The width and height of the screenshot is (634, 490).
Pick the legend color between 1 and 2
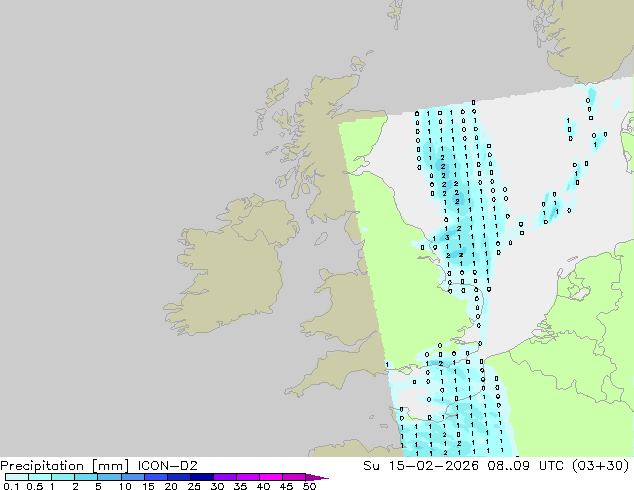tap(63, 477)
